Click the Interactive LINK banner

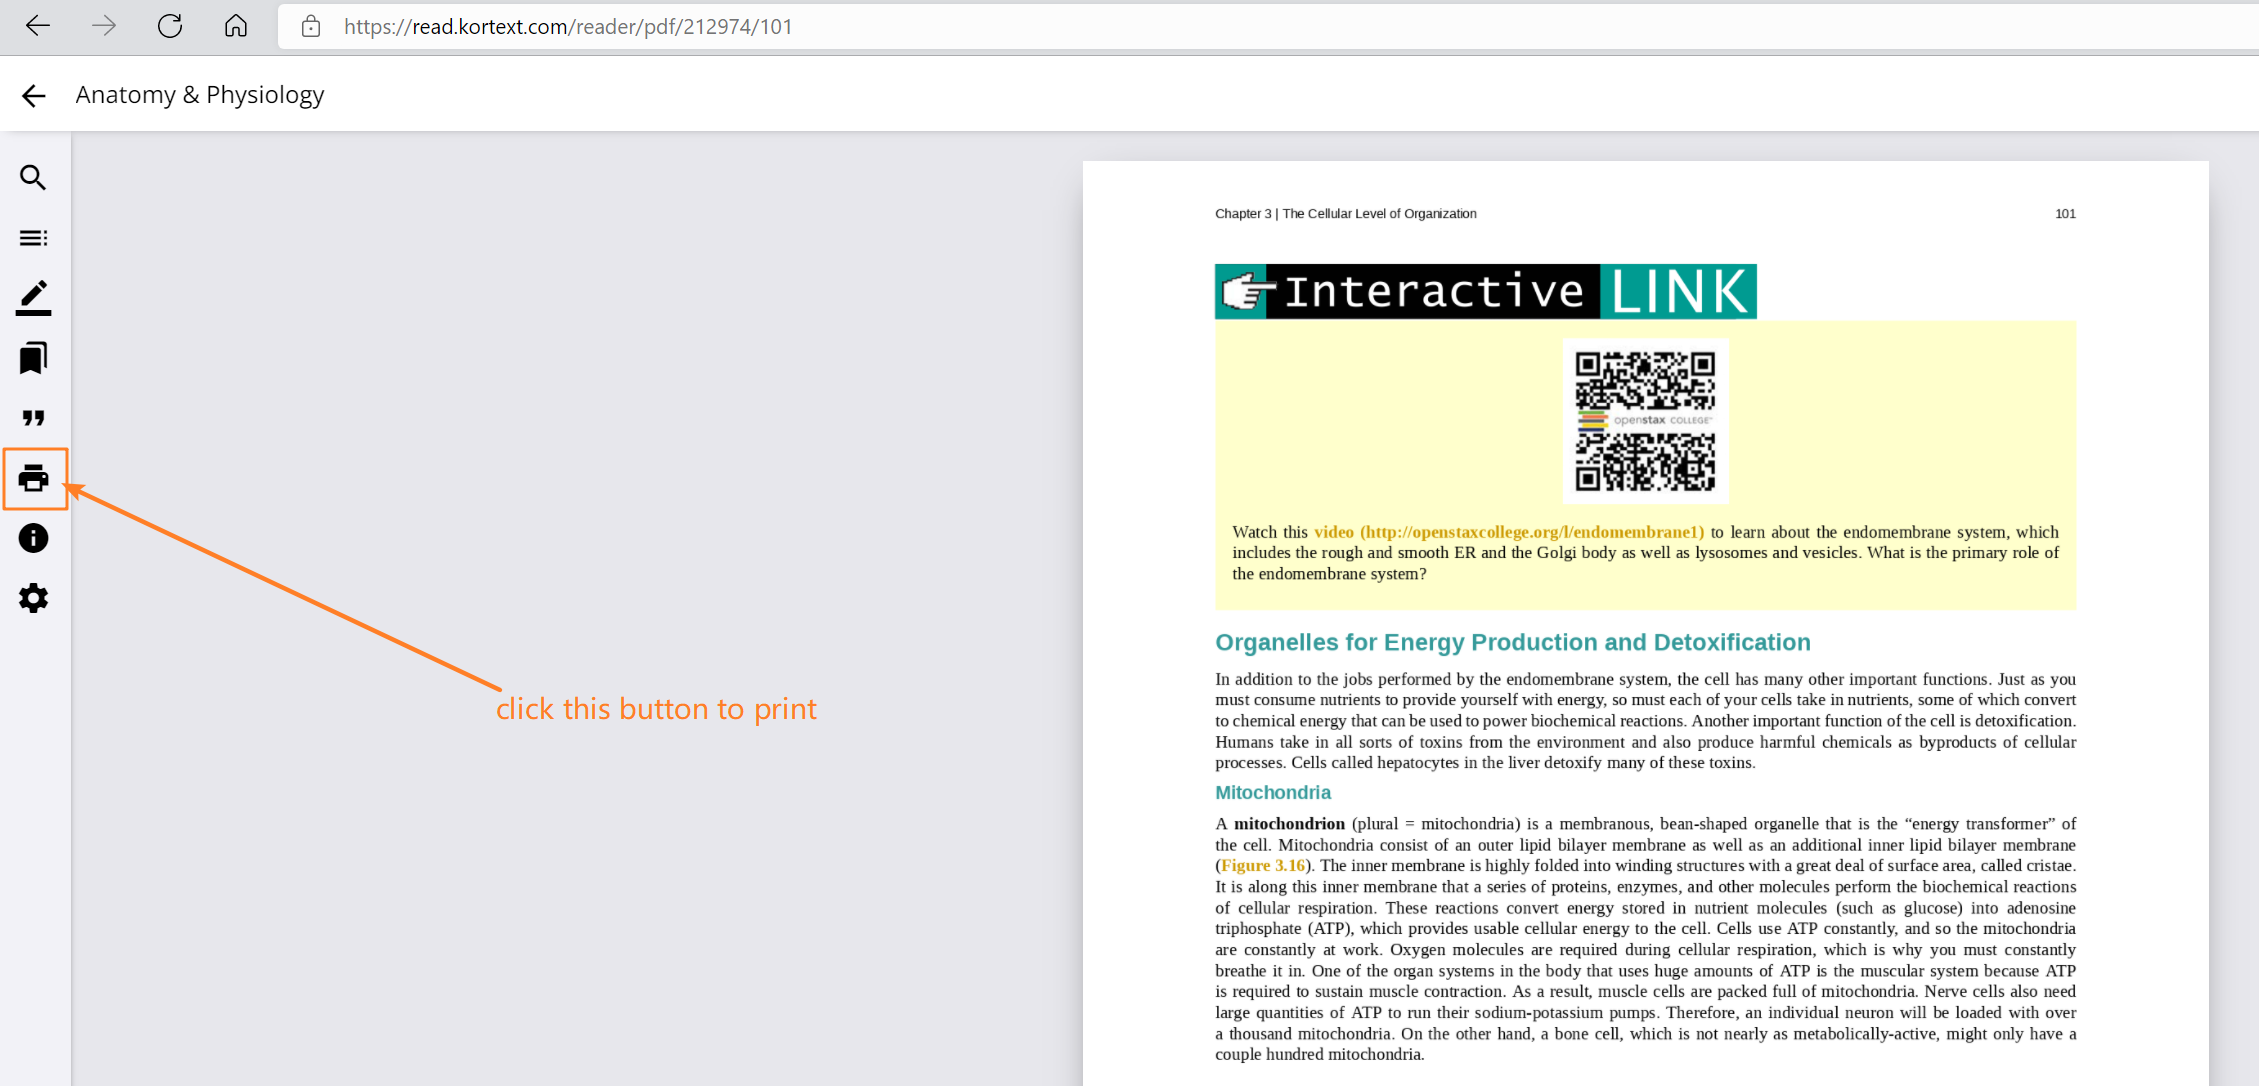click(1485, 291)
